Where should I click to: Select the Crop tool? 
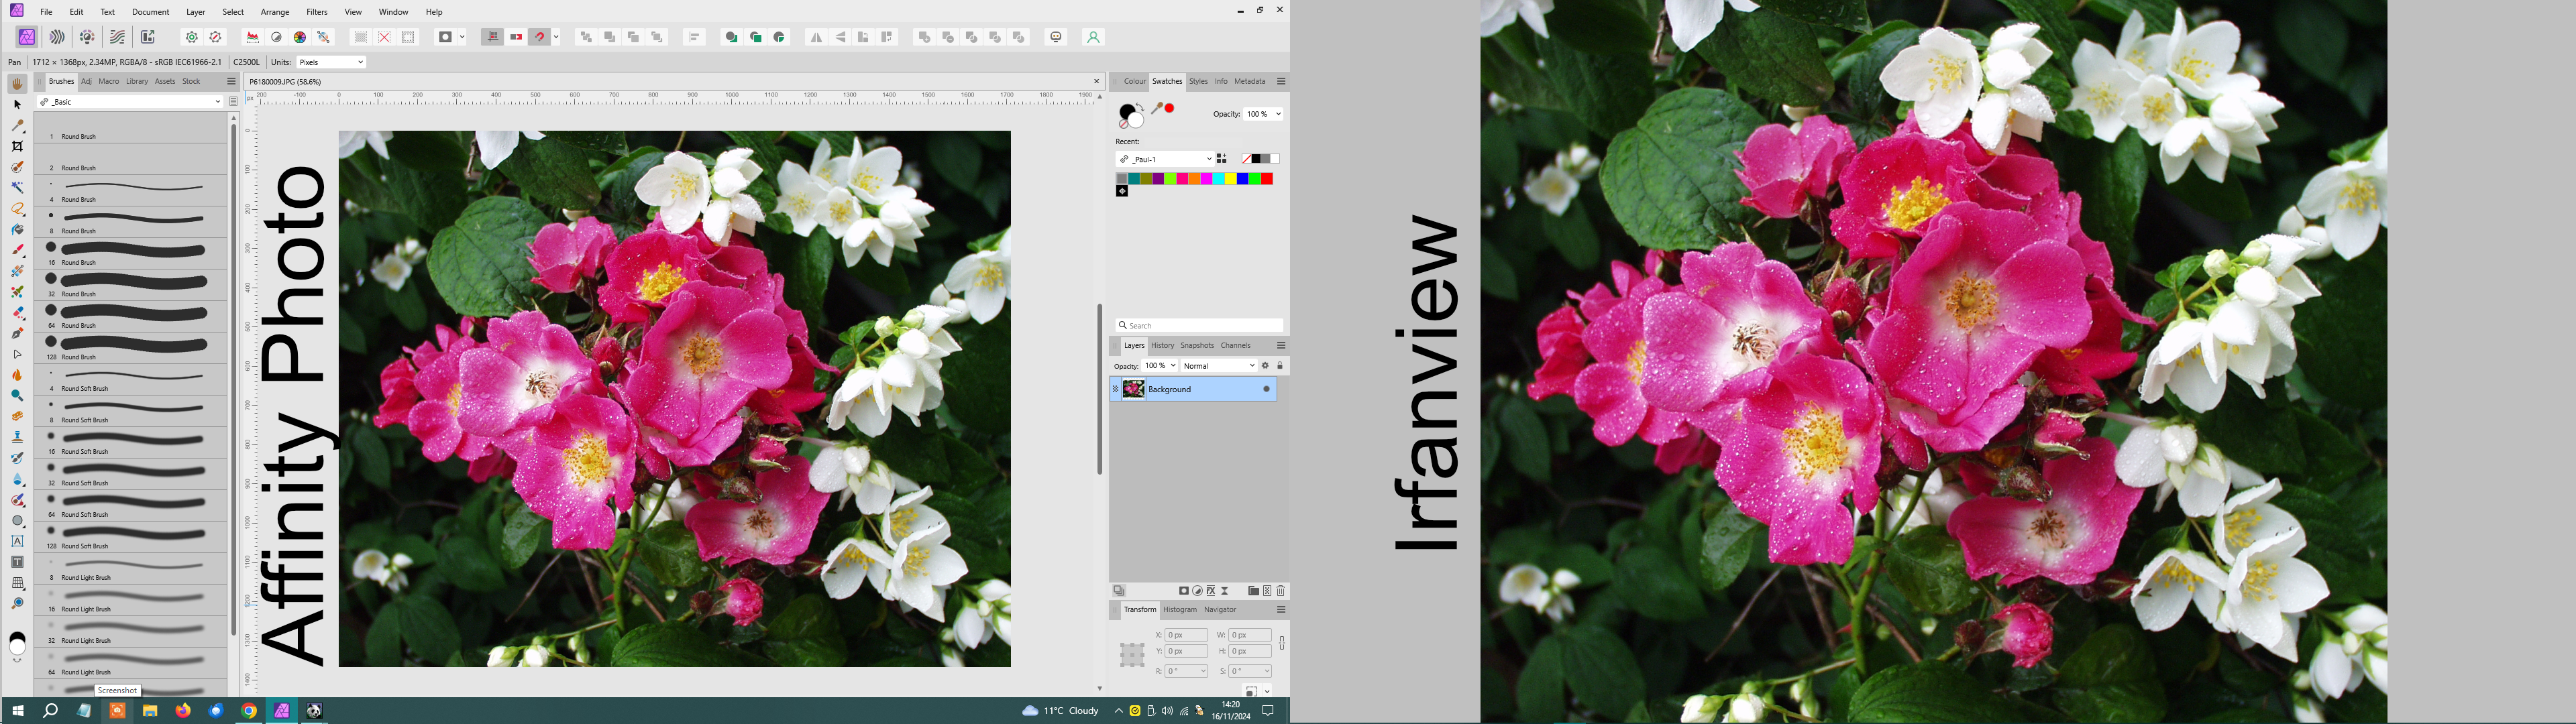17,146
